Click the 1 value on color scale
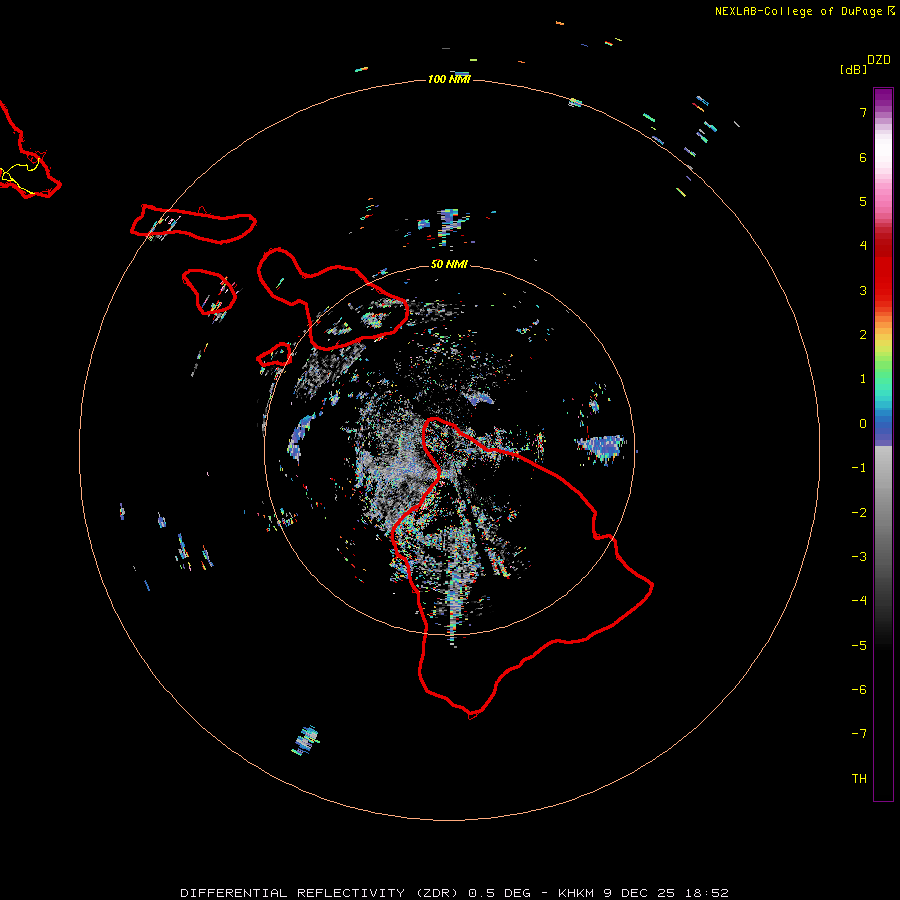The image size is (900, 900). [x=863, y=379]
